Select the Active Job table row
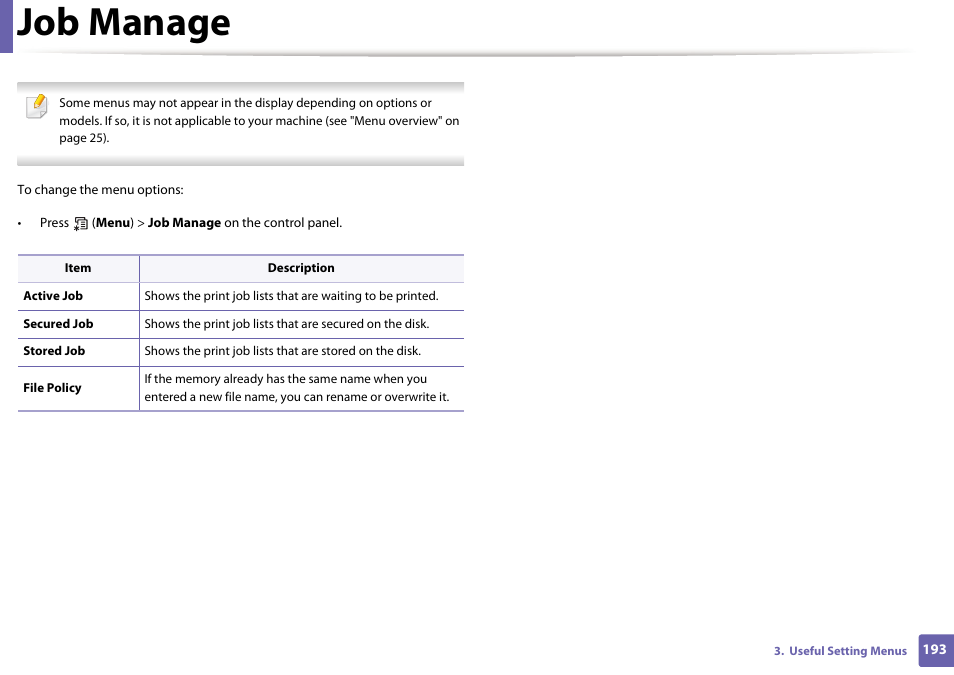The height and width of the screenshot is (675, 954). coord(78,296)
